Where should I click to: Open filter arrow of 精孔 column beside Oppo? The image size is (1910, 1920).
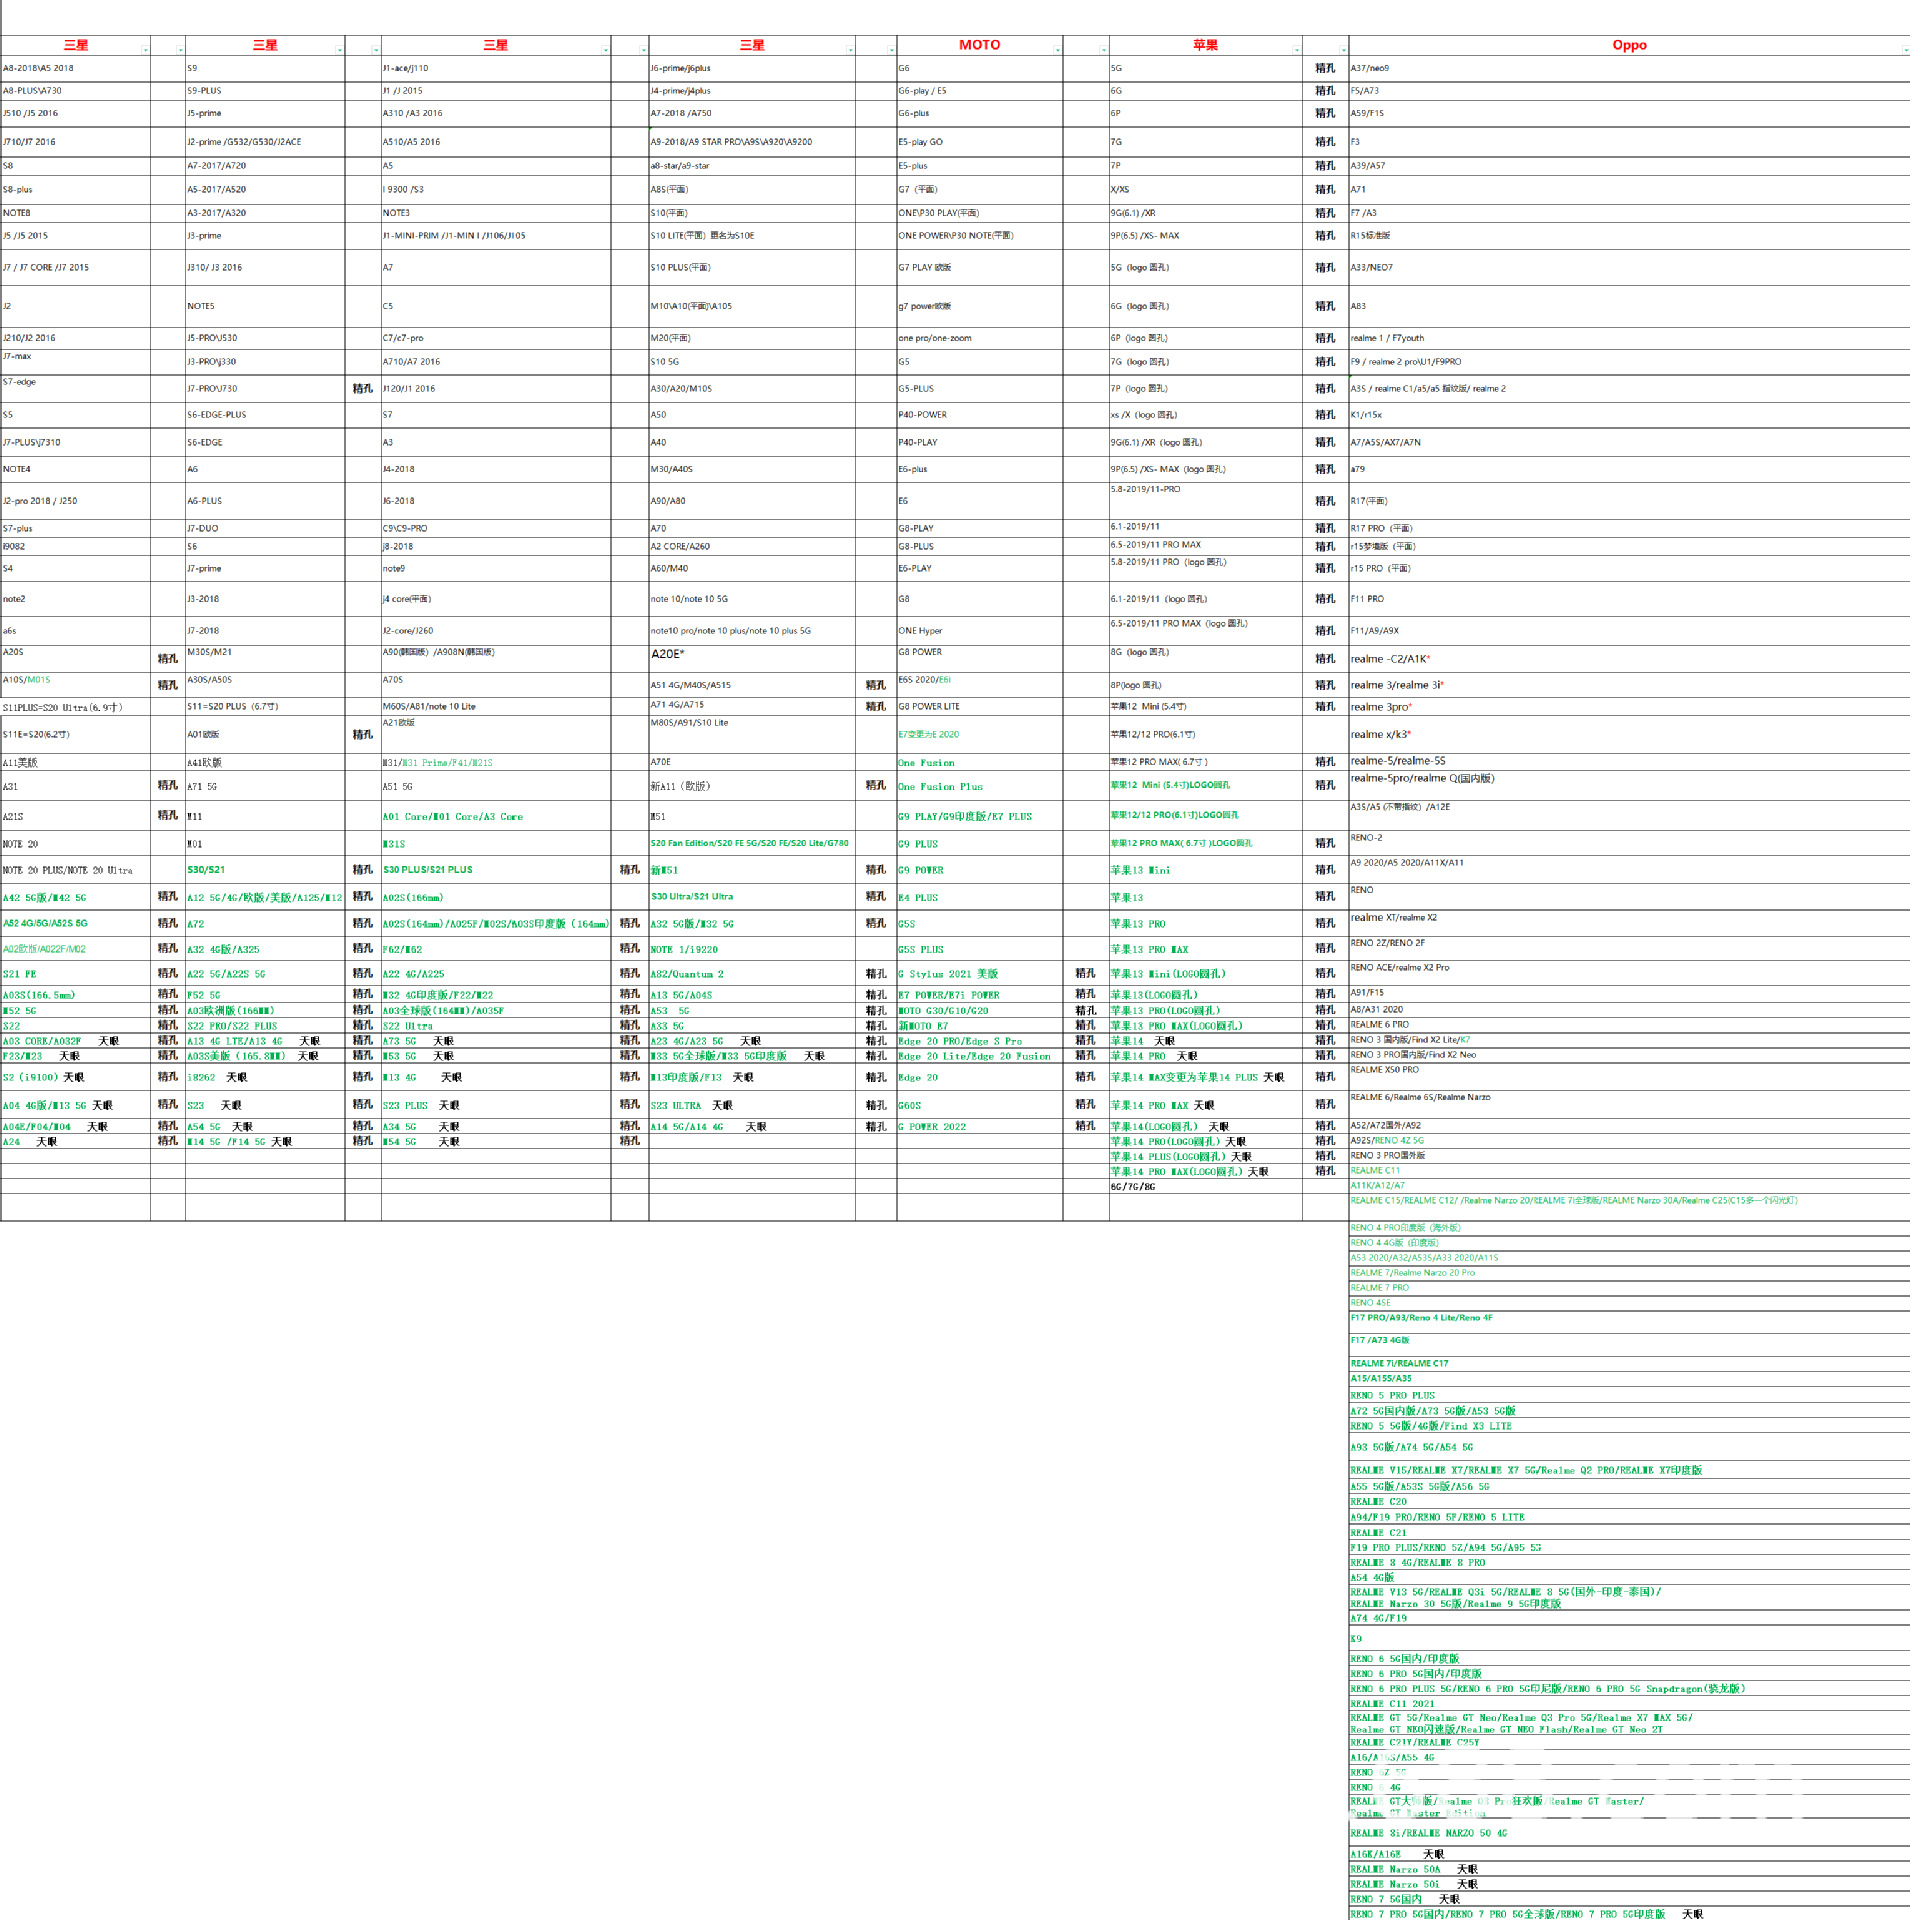(1343, 50)
